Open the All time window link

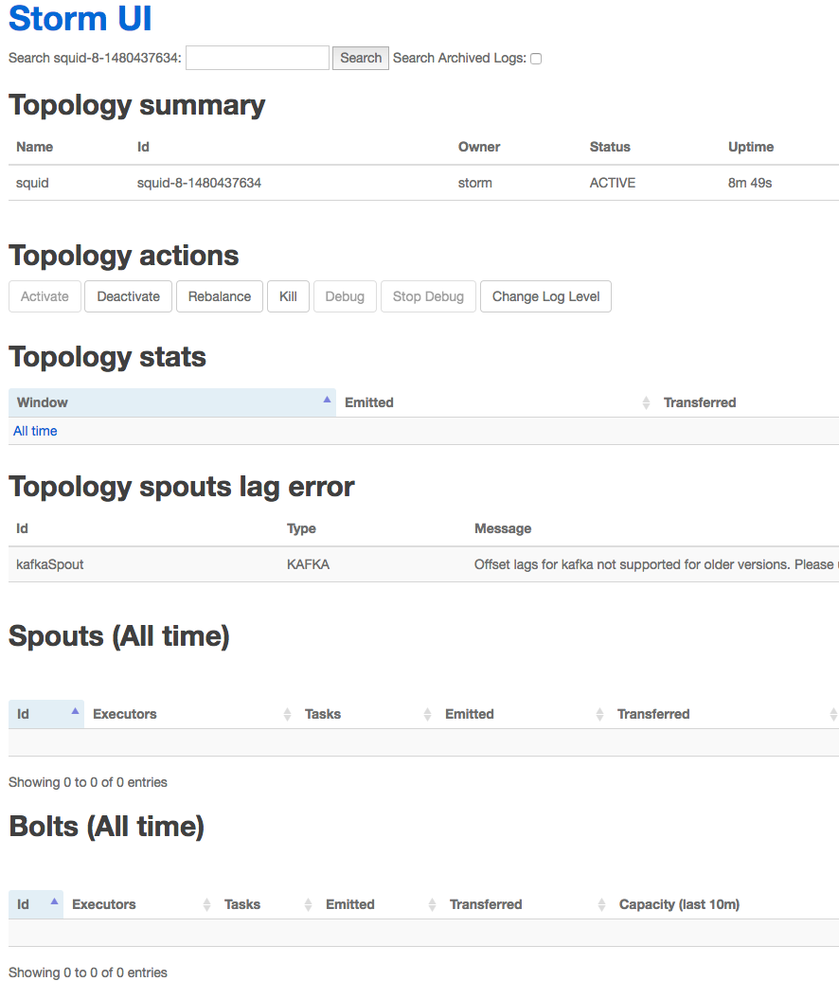[x=35, y=431]
